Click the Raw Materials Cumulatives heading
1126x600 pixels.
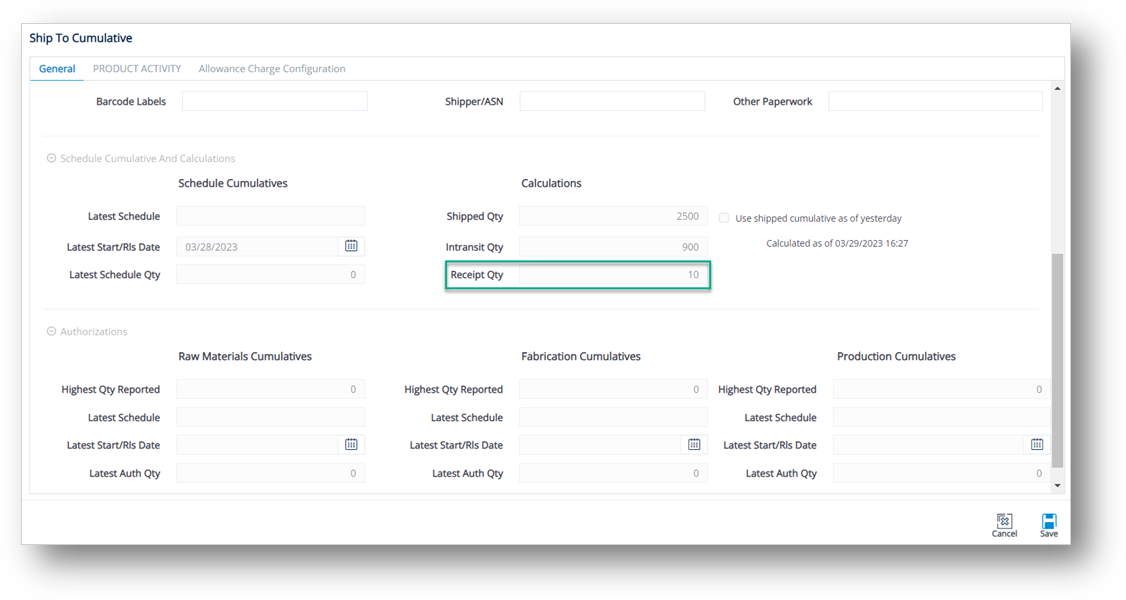coord(245,356)
